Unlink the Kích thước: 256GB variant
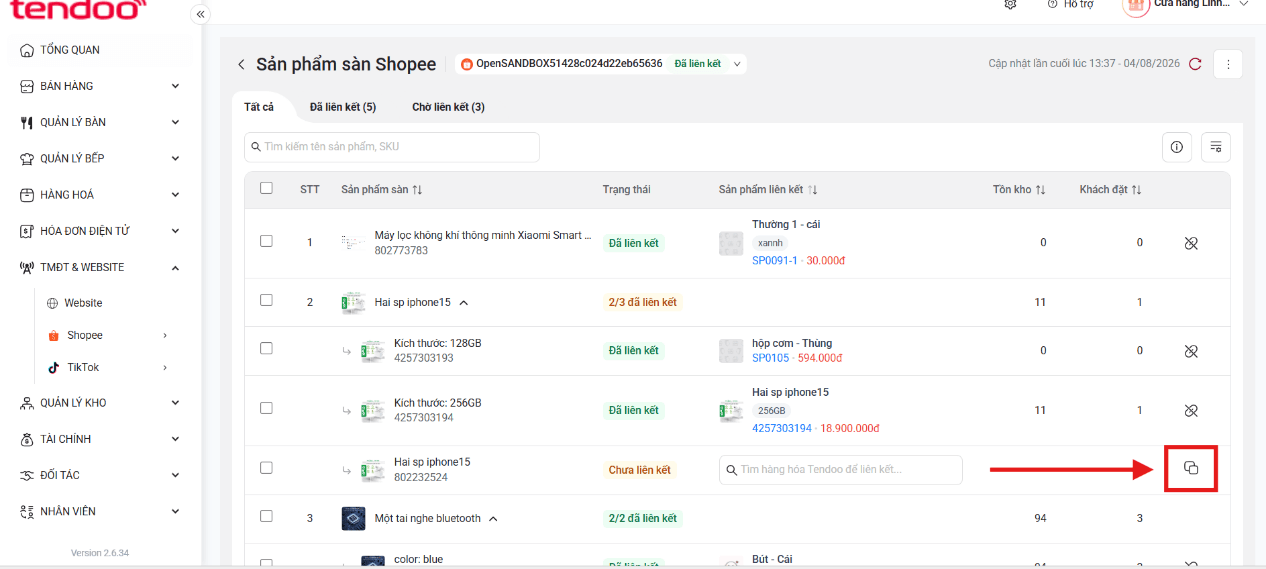Viewport: 1266px width, 569px height. 1191,411
